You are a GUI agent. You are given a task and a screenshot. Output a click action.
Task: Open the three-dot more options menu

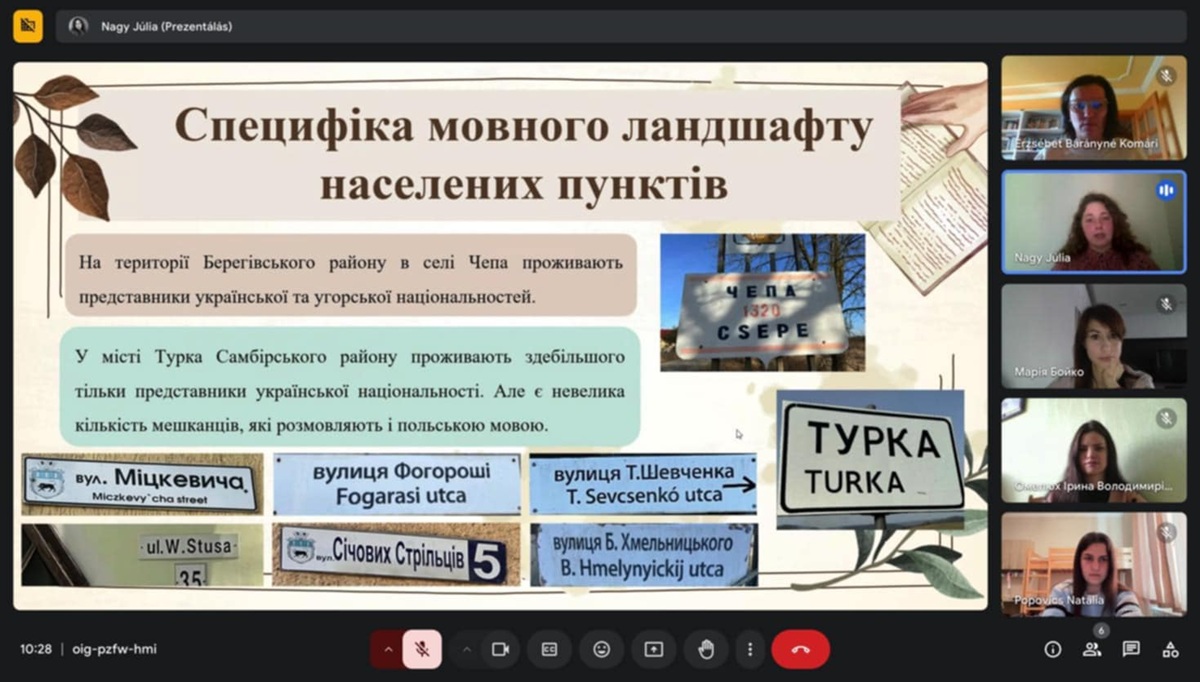(750, 649)
